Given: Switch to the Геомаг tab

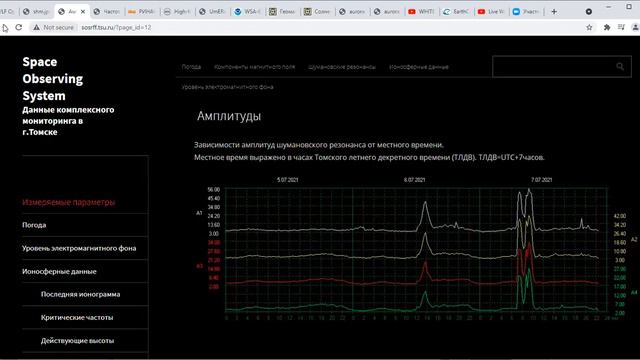Looking at the screenshot, I should [282, 11].
